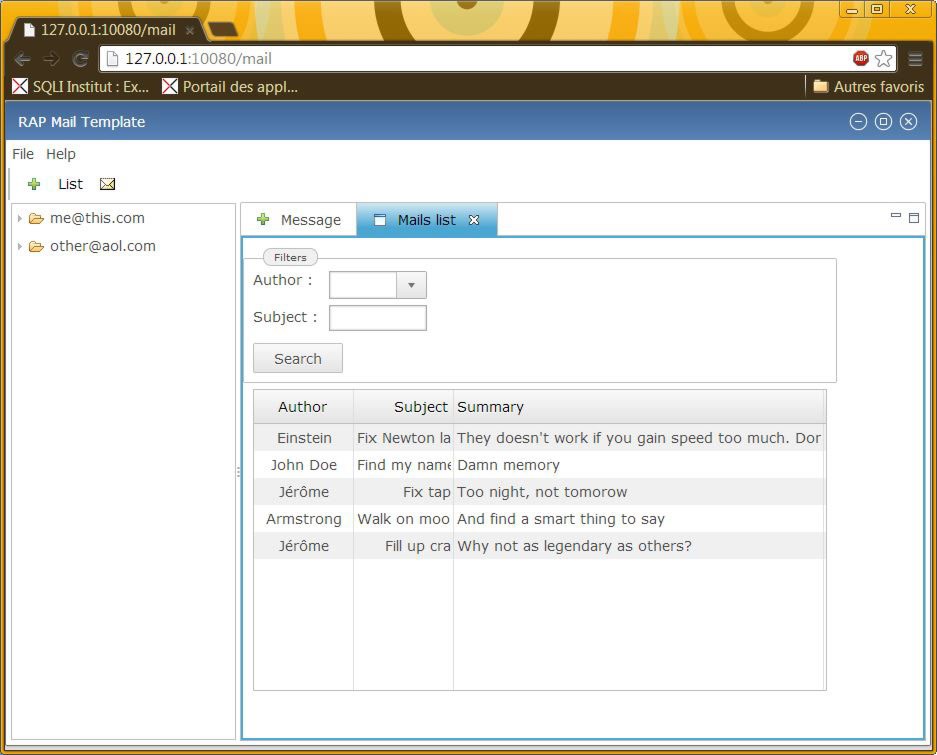This screenshot has height=755, width=937.
Task: Reload the page with refresh icon
Action: click(80, 59)
